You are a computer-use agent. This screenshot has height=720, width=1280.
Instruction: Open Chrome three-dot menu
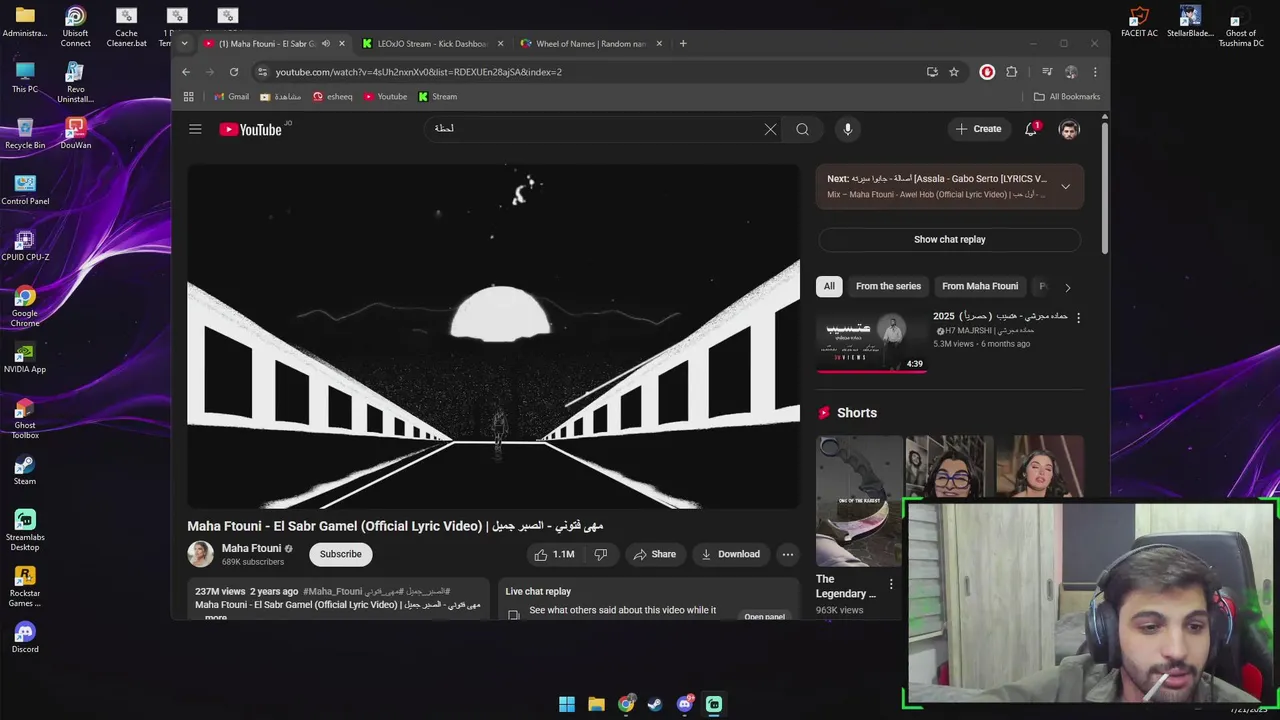(1095, 72)
